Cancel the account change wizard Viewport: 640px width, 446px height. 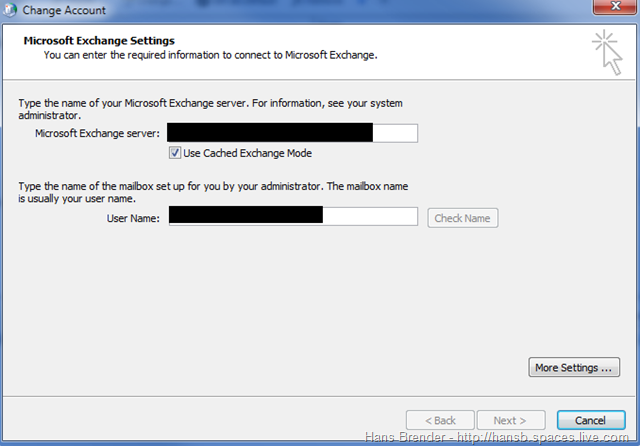[x=590, y=420]
